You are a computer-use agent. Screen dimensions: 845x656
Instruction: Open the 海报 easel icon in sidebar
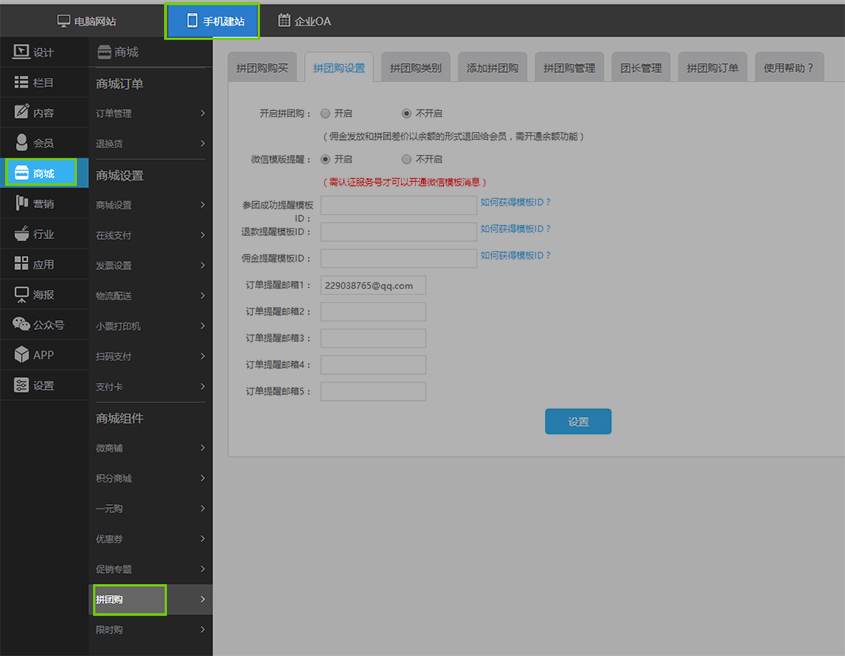pos(21,294)
